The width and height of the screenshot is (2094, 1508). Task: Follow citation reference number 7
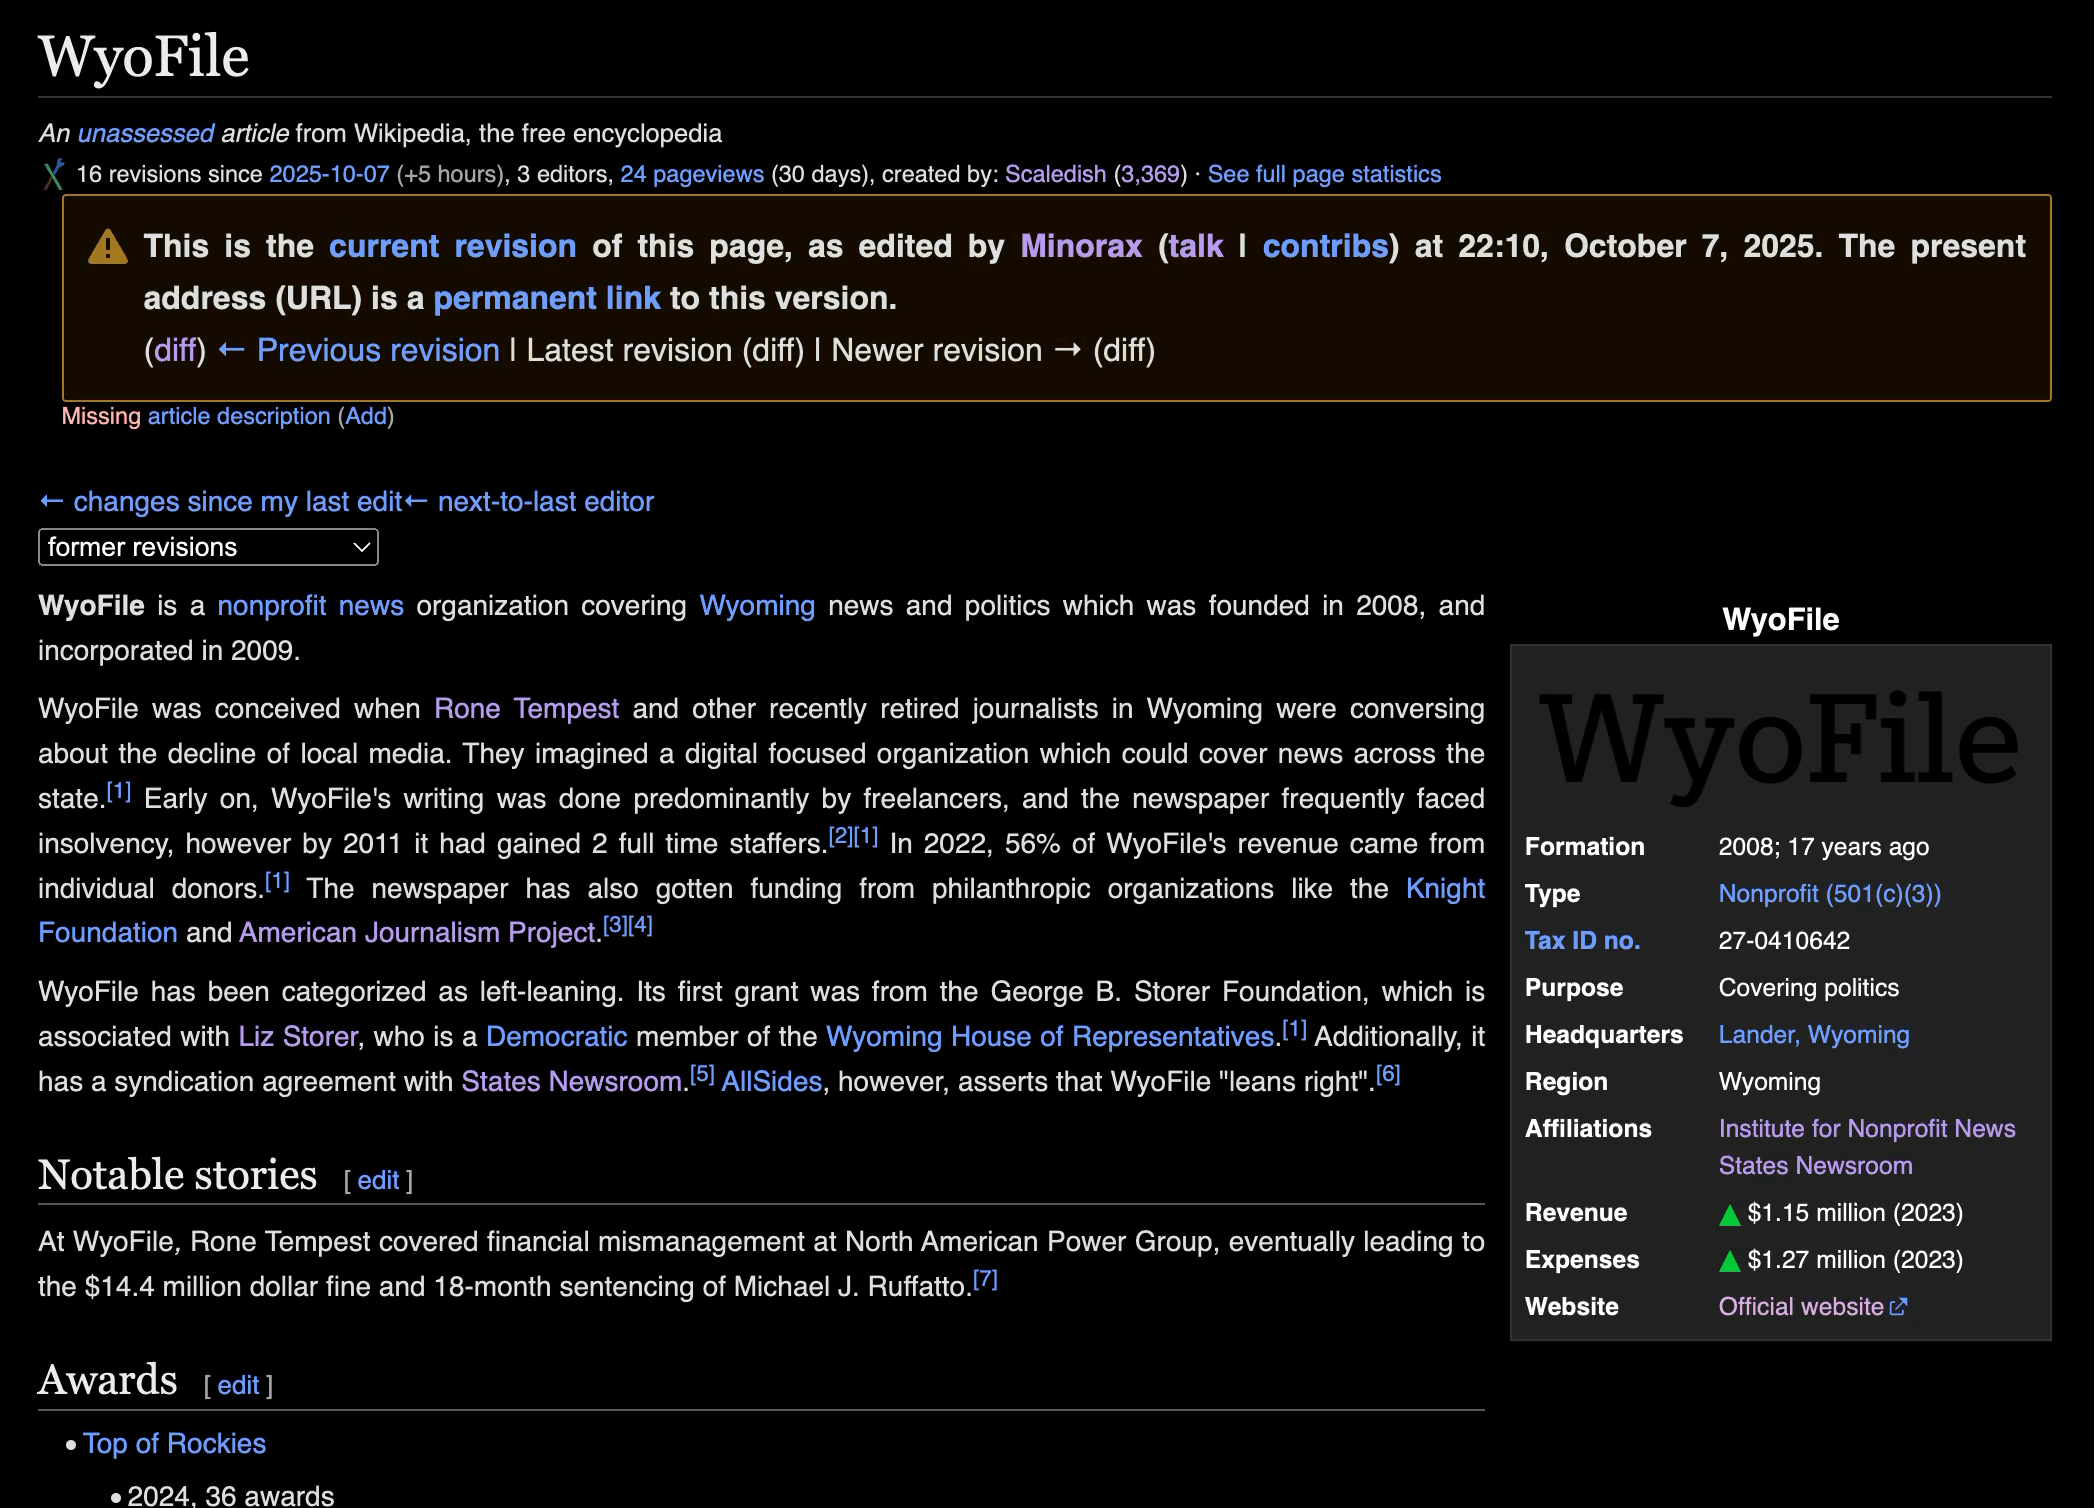click(985, 1279)
